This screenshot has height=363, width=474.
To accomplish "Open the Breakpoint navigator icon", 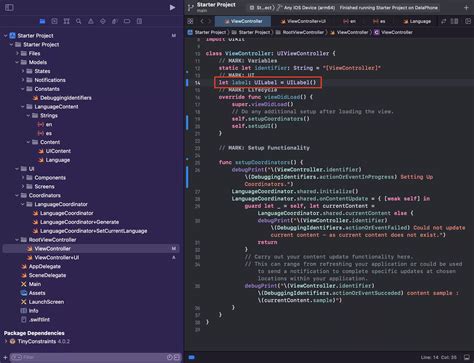I will 127,21.
